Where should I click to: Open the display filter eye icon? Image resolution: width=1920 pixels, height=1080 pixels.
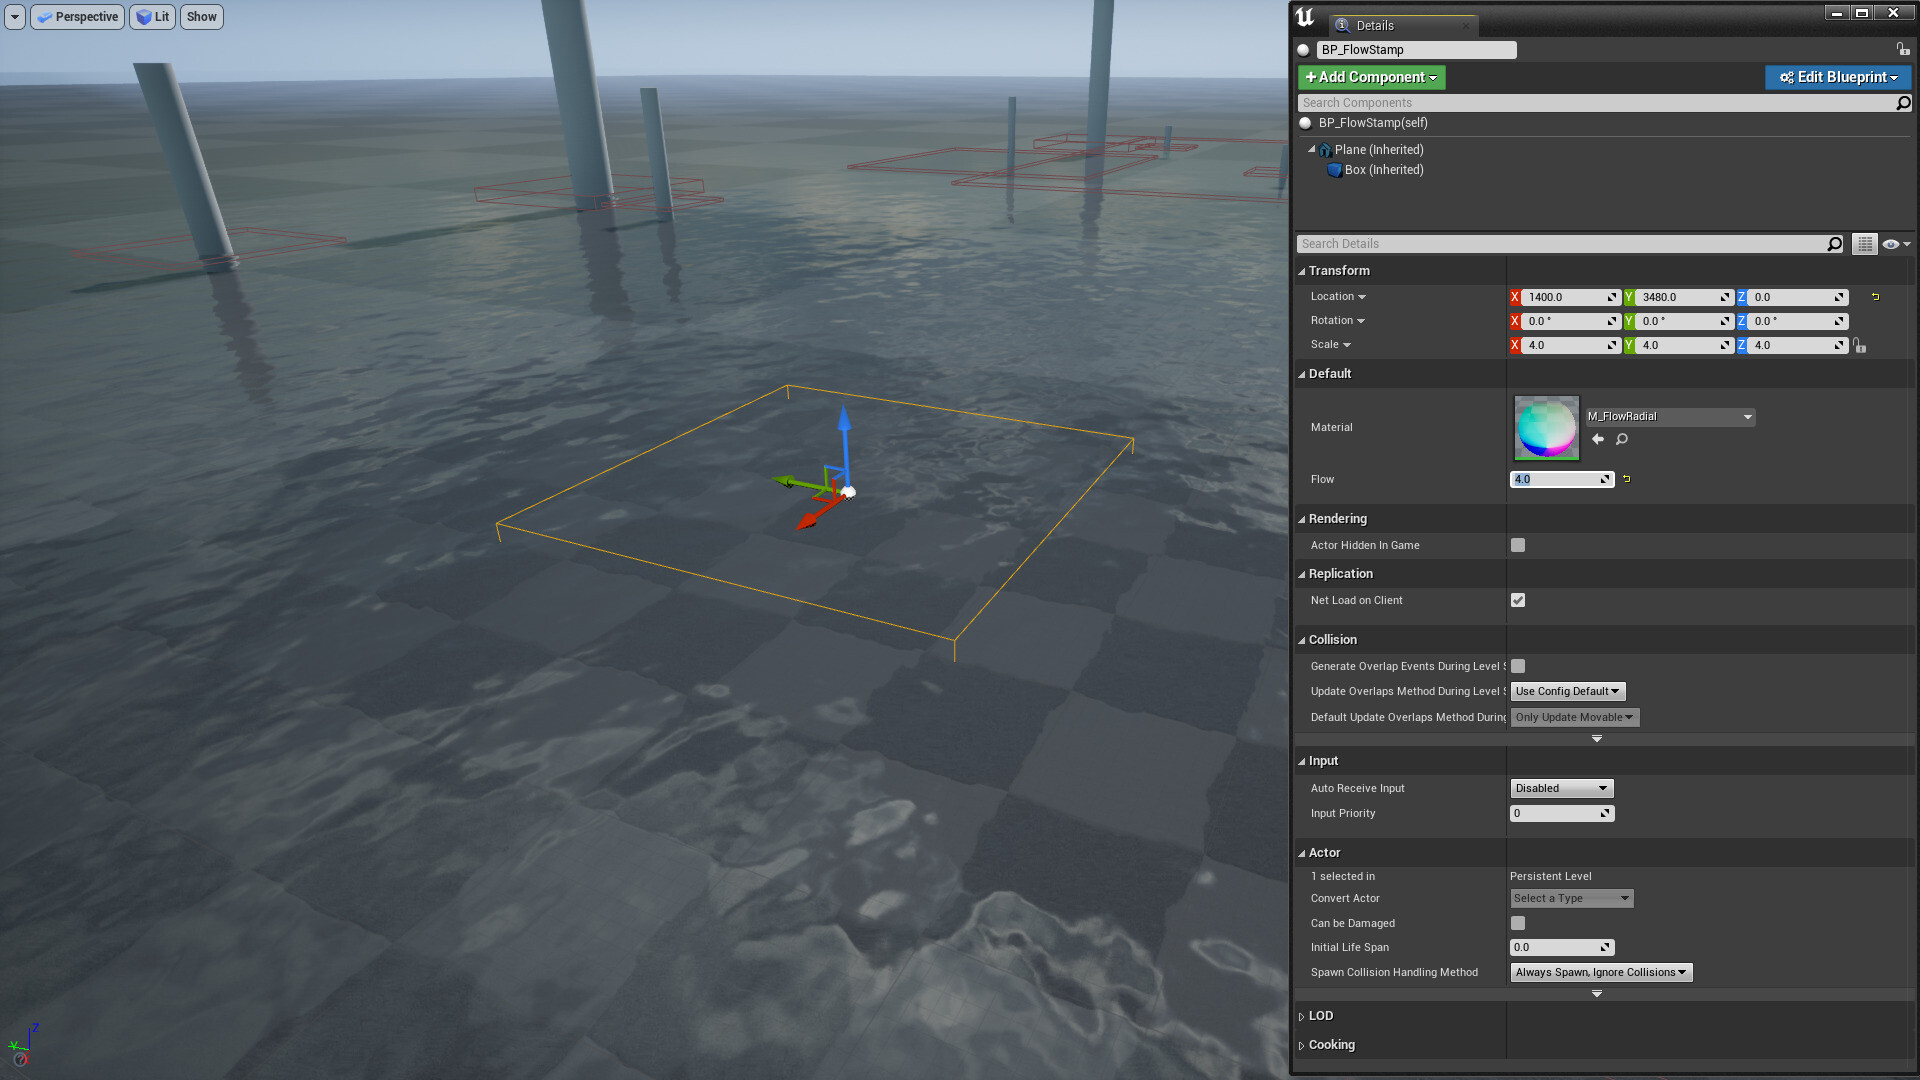click(1892, 243)
